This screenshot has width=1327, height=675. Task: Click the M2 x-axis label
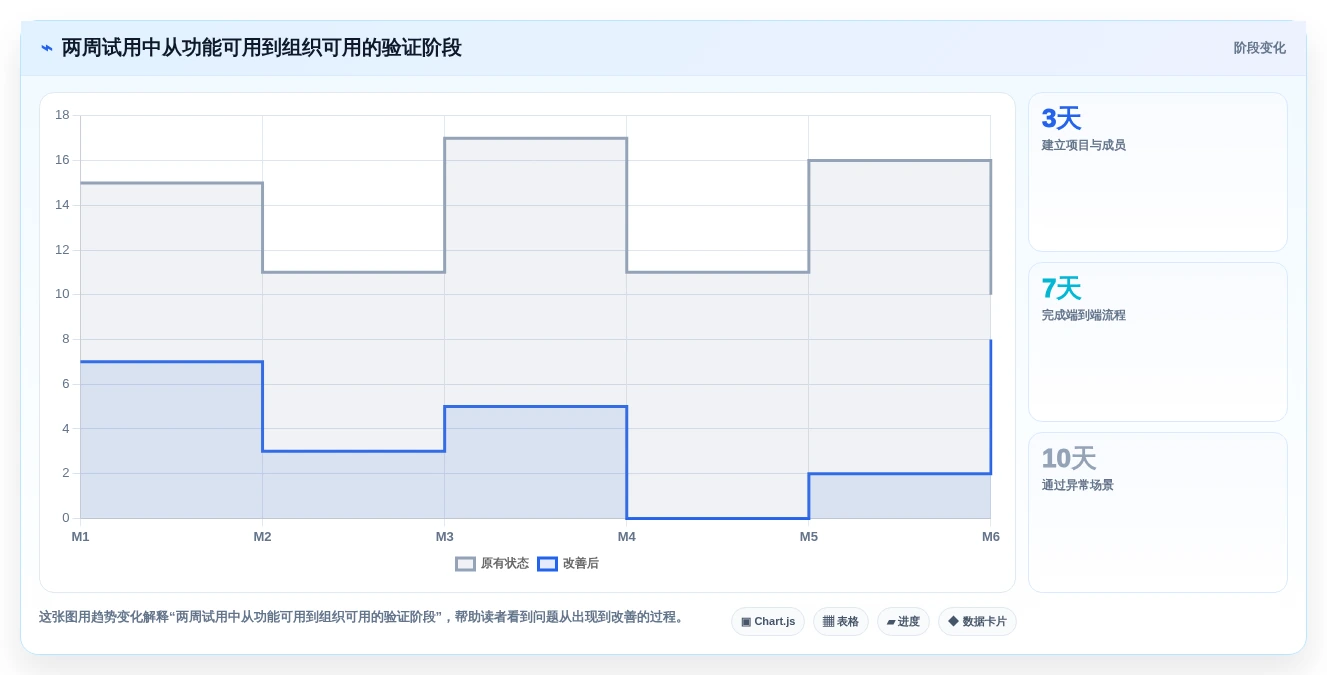pyautogui.click(x=262, y=537)
